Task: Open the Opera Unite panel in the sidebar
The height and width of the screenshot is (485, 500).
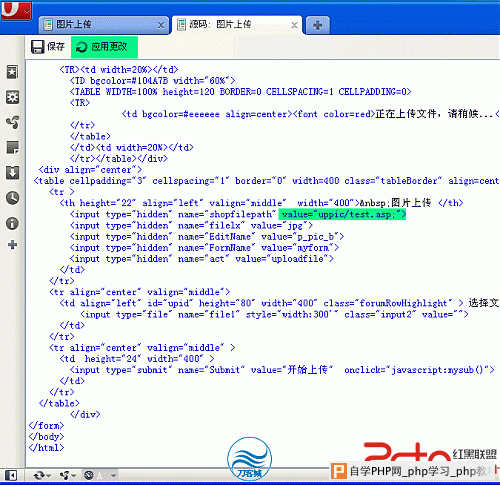Action: [x=12, y=122]
